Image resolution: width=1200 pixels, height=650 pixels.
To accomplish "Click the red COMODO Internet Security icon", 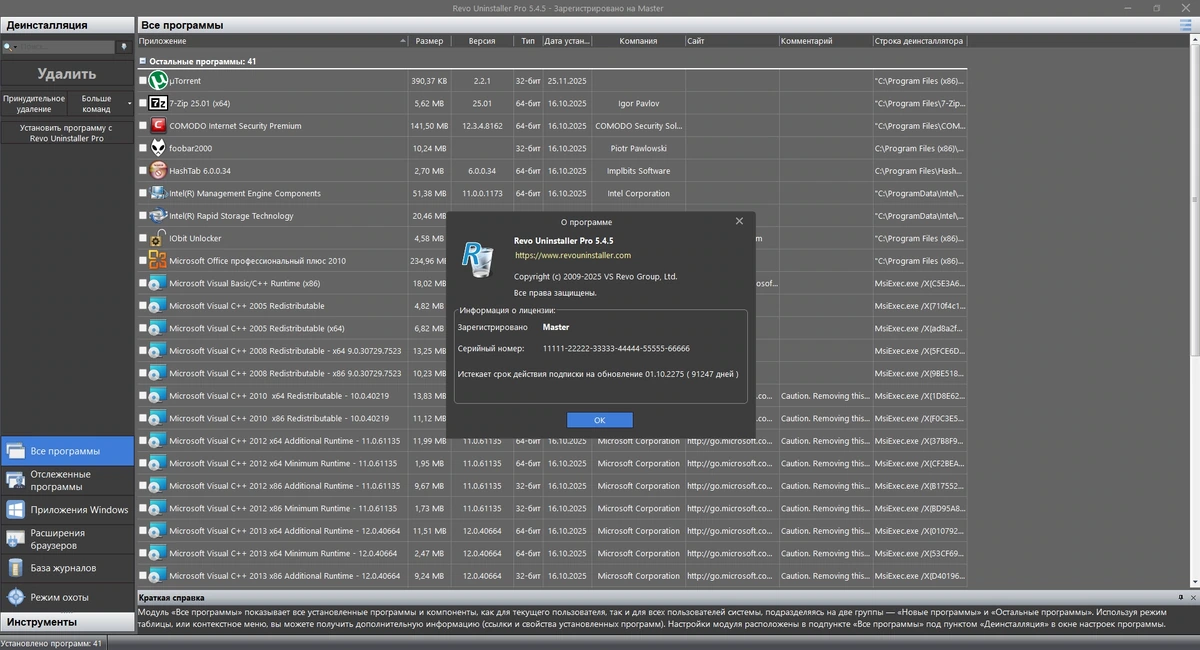I will [157, 126].
